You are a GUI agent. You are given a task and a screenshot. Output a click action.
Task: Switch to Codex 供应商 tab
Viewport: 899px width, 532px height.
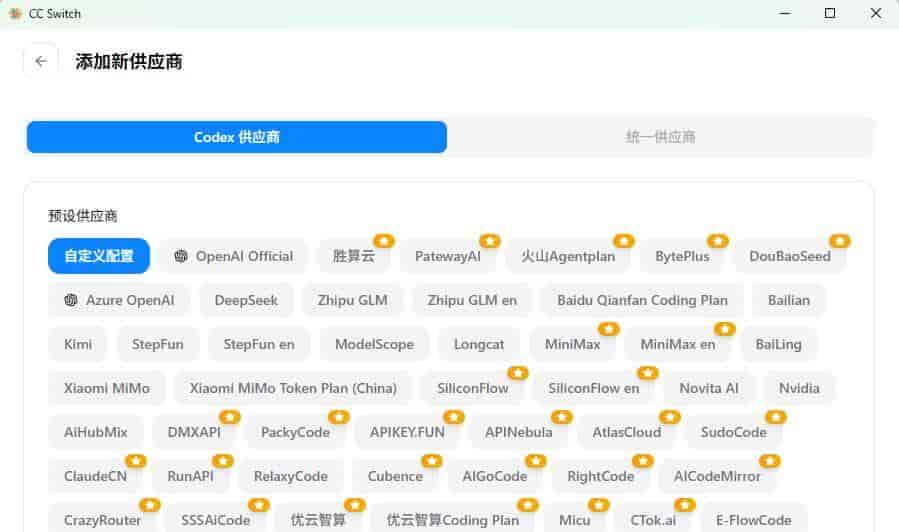point(237,137)
